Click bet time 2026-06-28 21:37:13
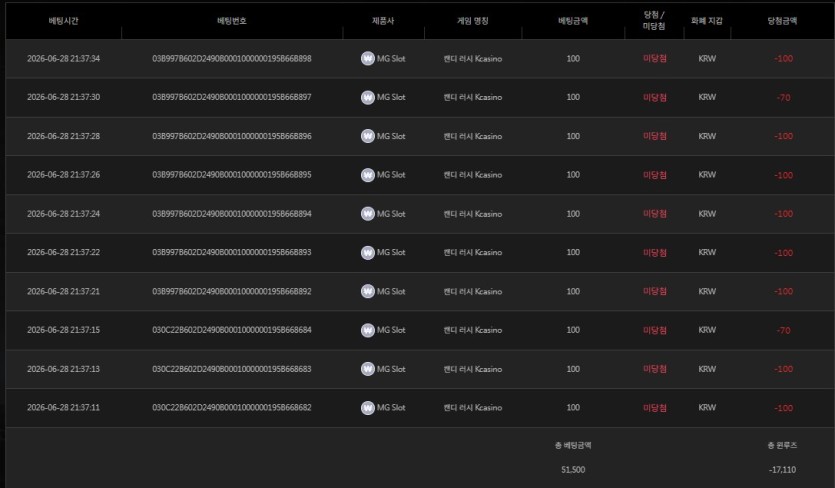Image resolution: width=835 pixels, height=488 pixels. pos(63,369)
